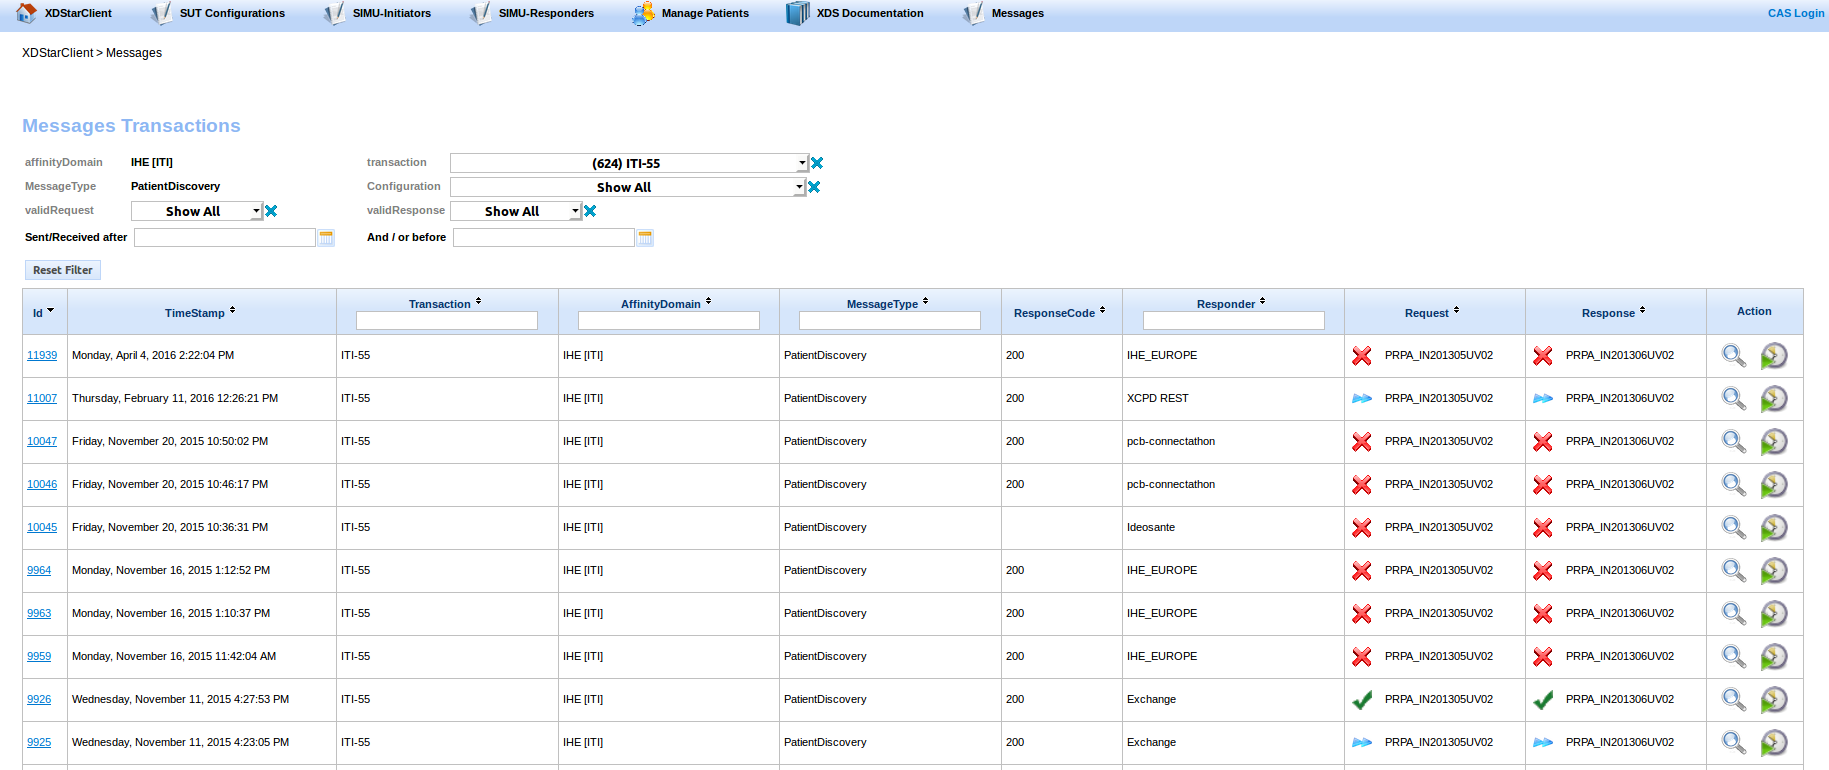
Task: Click the MessageType column filter field
Action: click(x=890, y=320)
